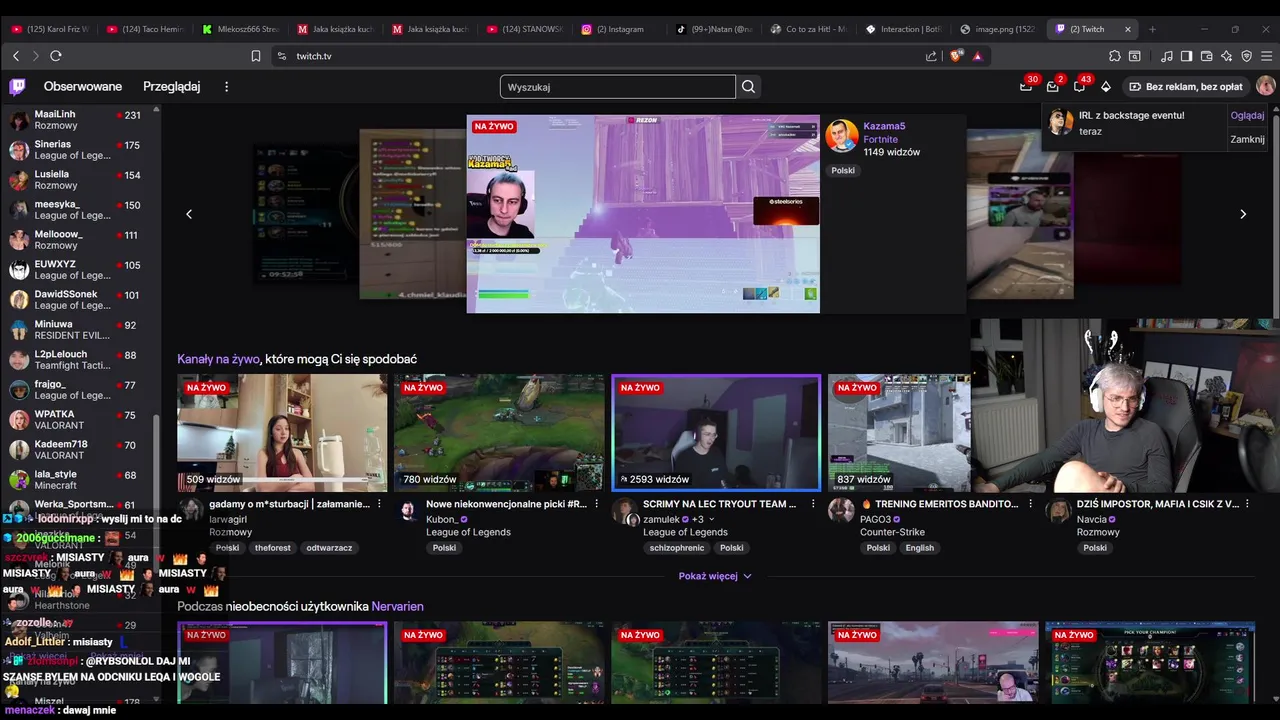Click the Brave Rewards triangle icon
The image size is (1280, 720).
click(978, 56)
